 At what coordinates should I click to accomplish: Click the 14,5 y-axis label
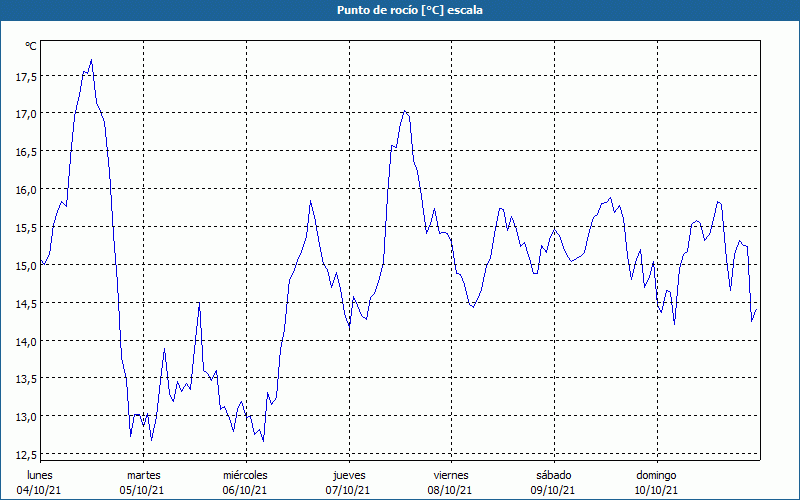(26, 303)
